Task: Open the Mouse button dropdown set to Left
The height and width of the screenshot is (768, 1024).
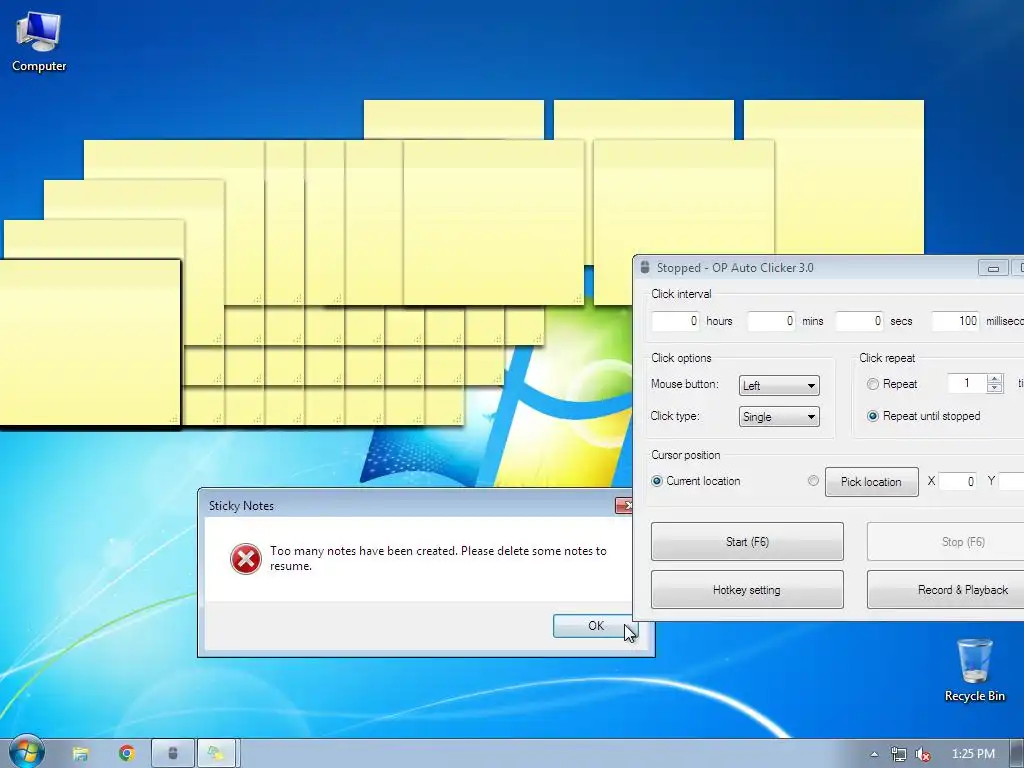Action: tap(779, 385)
